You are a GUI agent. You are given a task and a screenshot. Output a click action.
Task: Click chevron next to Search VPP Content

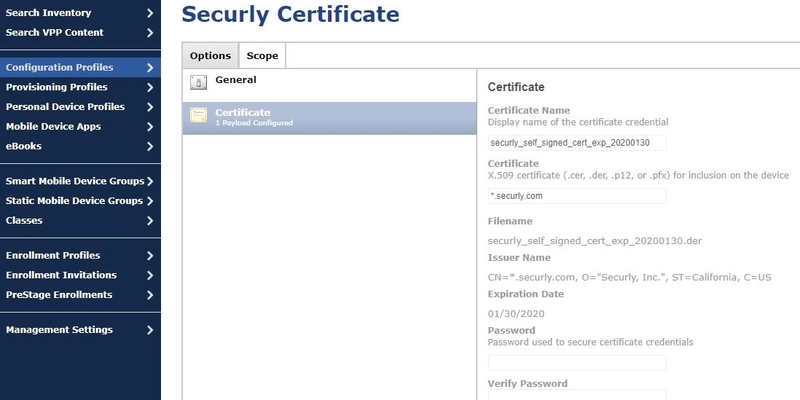(150, 33)
